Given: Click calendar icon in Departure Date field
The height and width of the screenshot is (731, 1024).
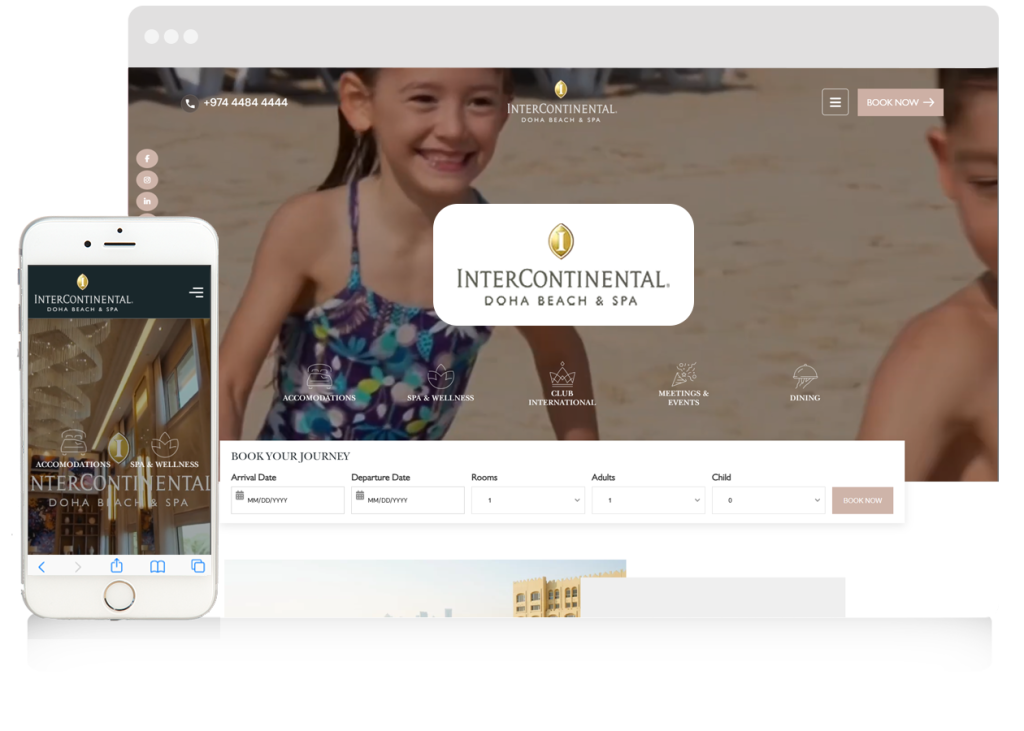Looking at the screenshot, I should 360,496.
